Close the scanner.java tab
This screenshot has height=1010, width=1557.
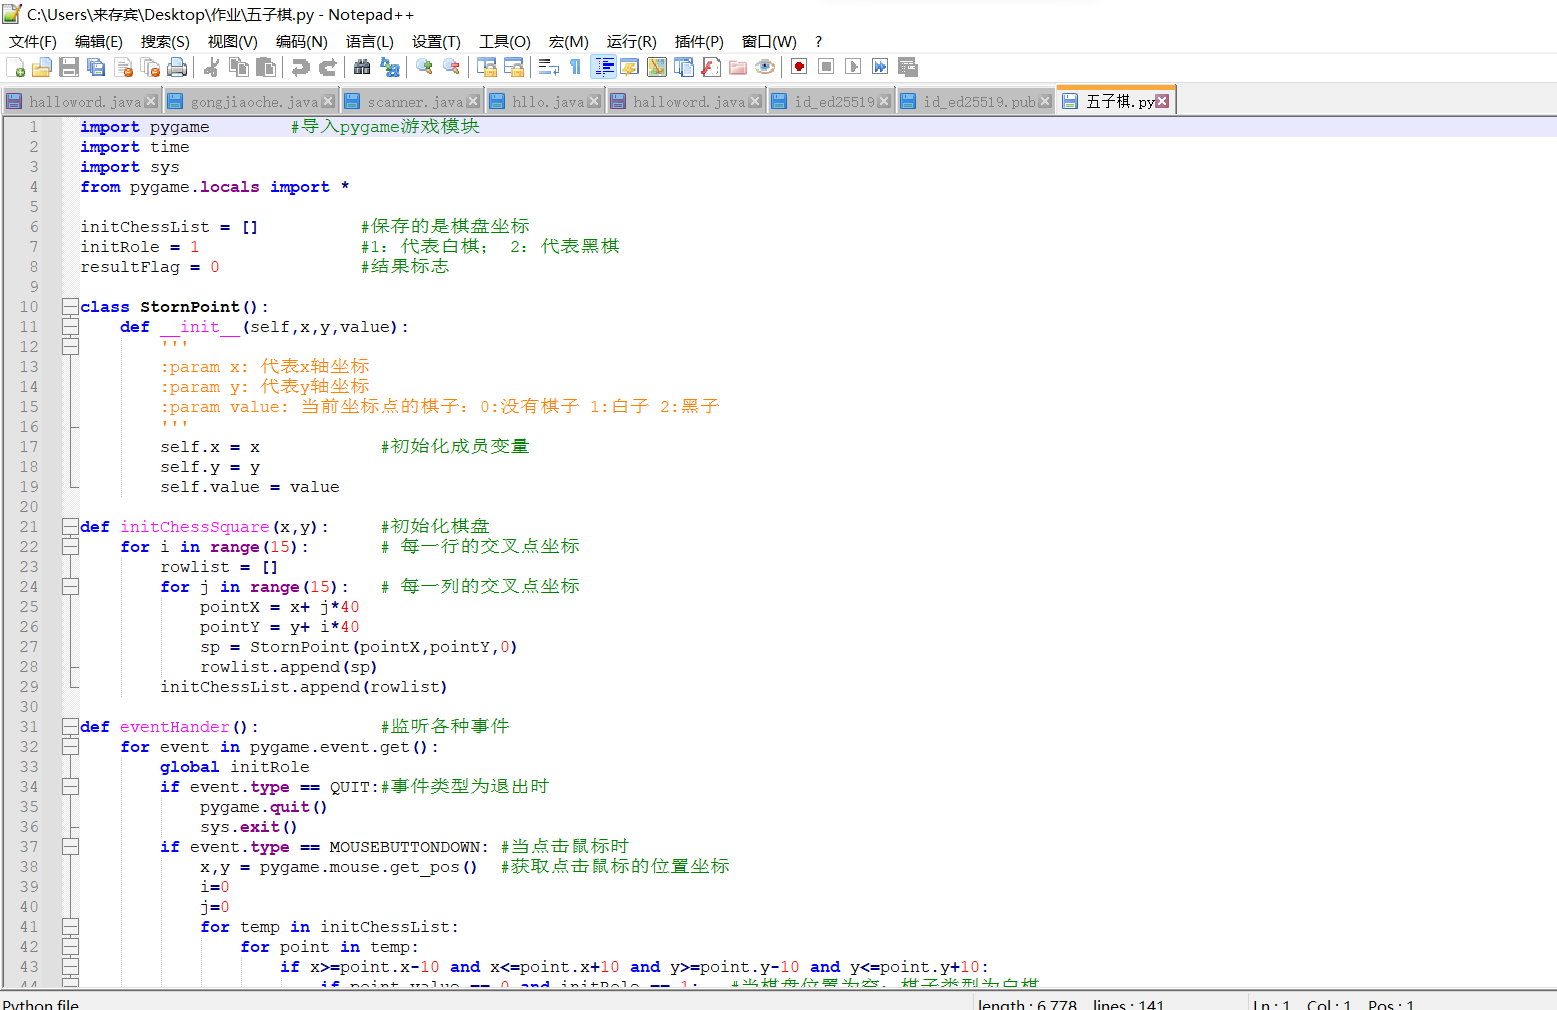[473, 101]
